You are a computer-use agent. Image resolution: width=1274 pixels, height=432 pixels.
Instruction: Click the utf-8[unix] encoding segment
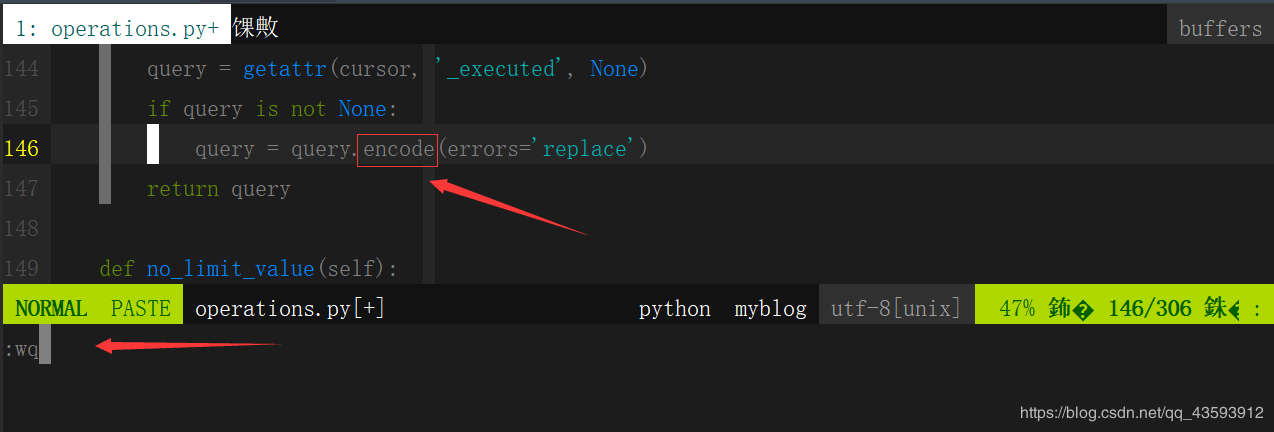point(896,308)
